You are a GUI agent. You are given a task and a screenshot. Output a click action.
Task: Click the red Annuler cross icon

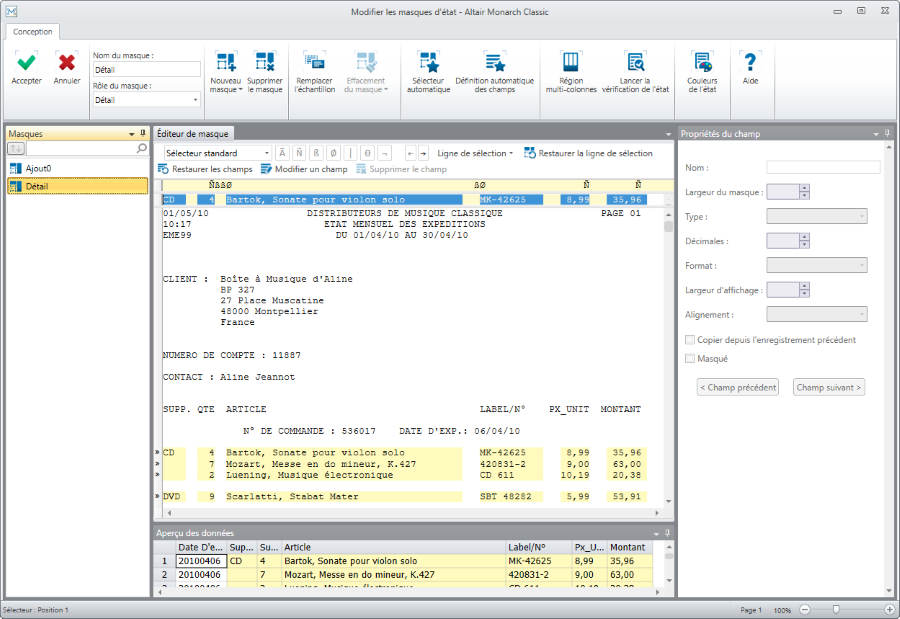pos(67,62)
